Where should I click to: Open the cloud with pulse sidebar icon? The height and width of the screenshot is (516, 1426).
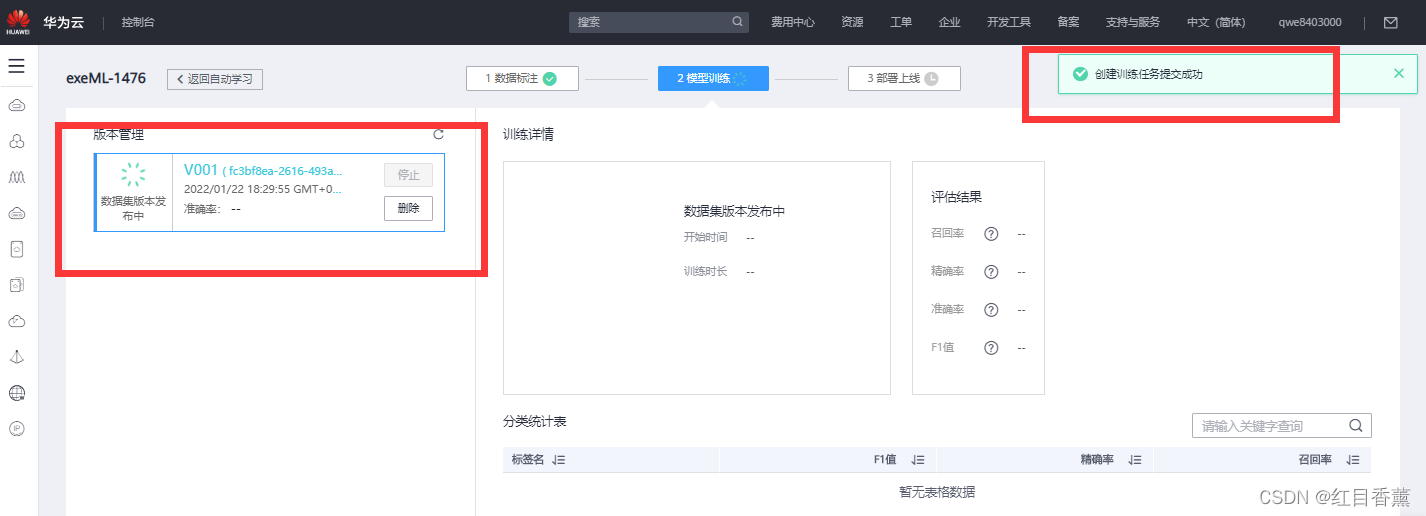pos(16,321)
